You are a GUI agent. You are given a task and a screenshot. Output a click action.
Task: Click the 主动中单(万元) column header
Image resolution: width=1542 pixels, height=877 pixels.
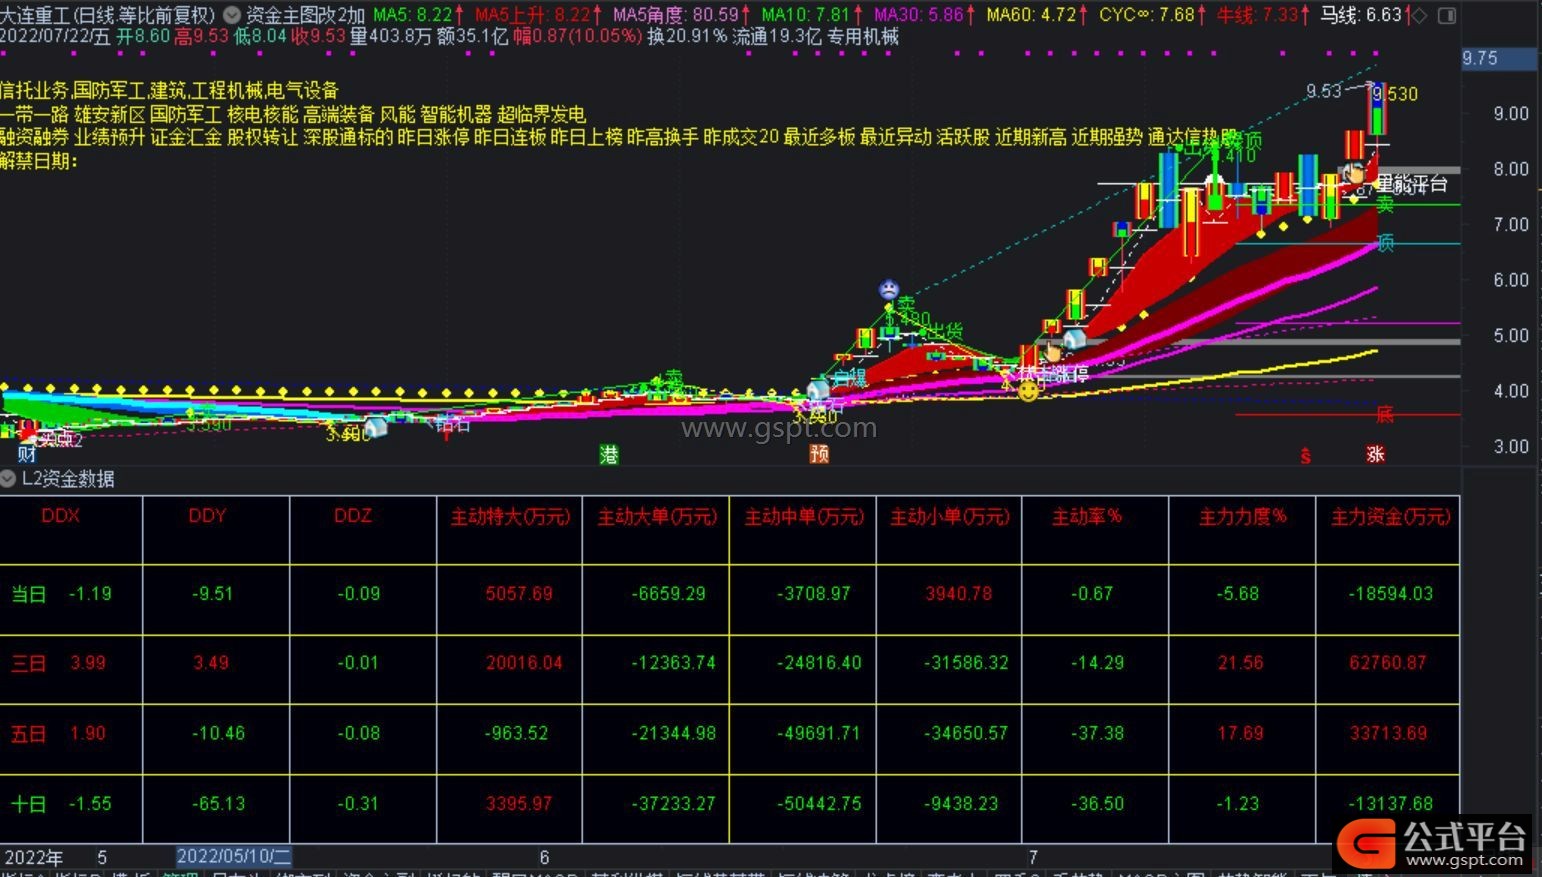[803, 516]
